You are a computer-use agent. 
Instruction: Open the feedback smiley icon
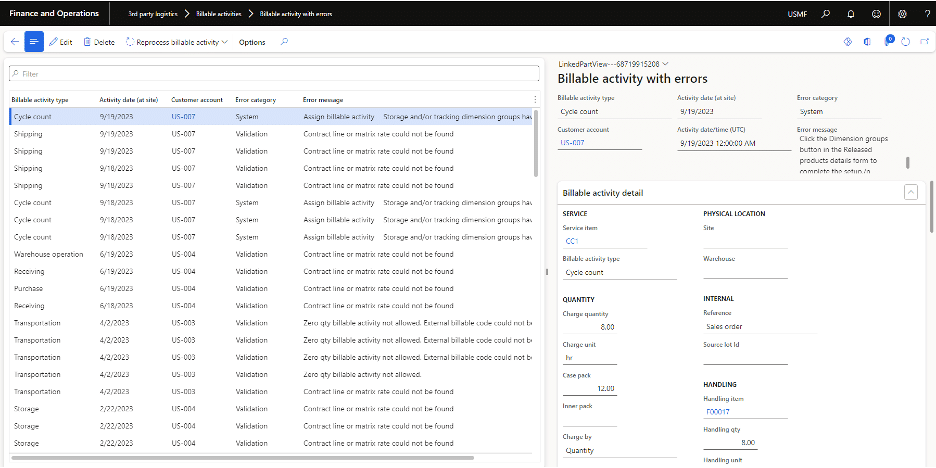click(x=876, y=13)
